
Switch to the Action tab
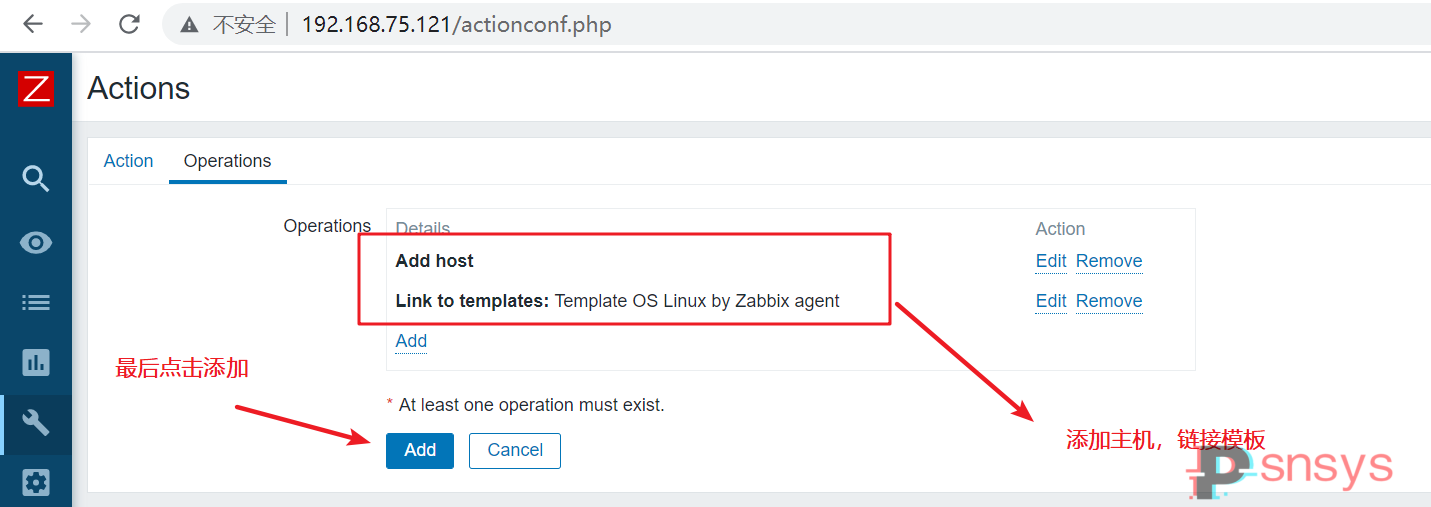pos(129,161)
